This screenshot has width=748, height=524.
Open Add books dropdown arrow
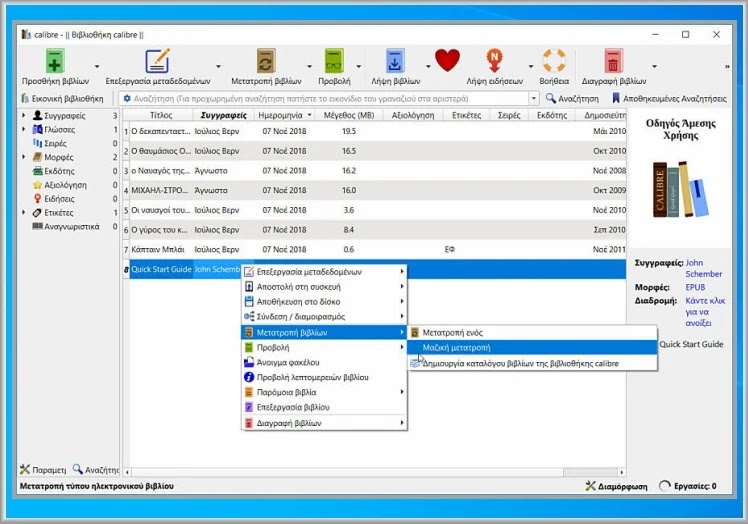point(97,66)
